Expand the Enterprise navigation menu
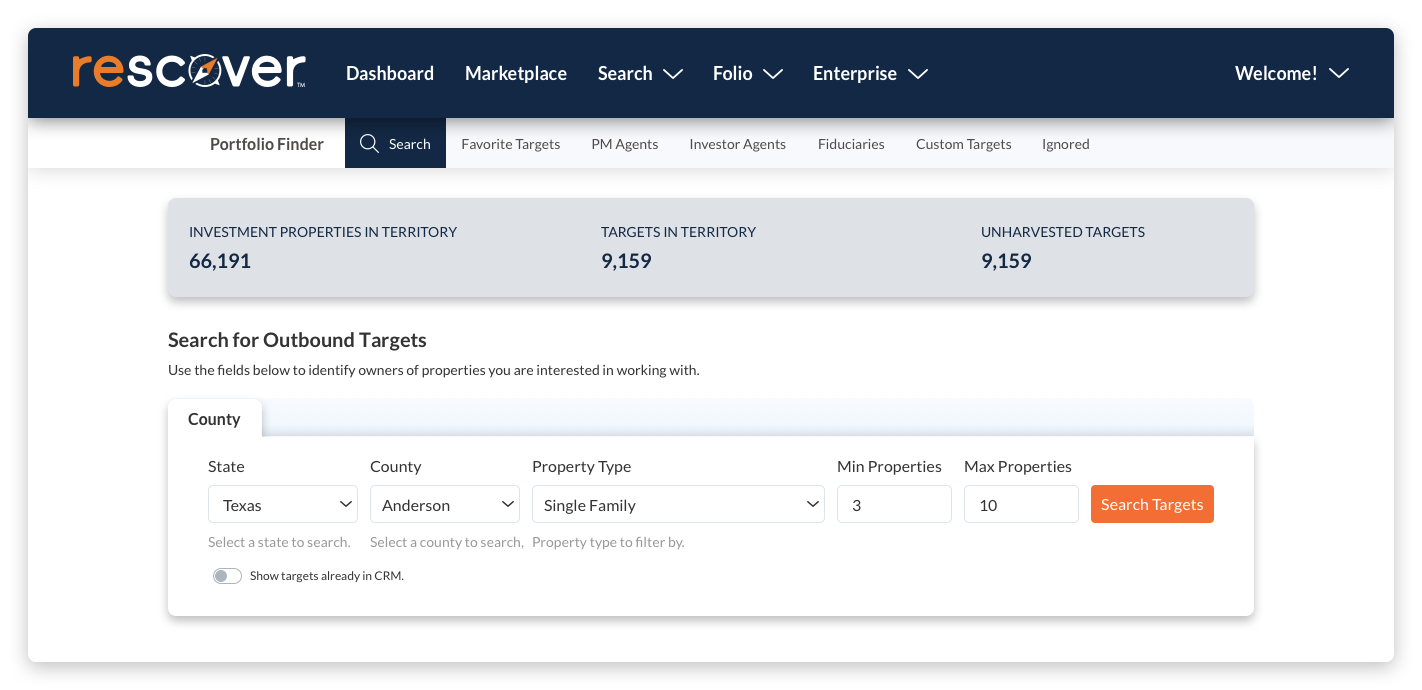 870,74
